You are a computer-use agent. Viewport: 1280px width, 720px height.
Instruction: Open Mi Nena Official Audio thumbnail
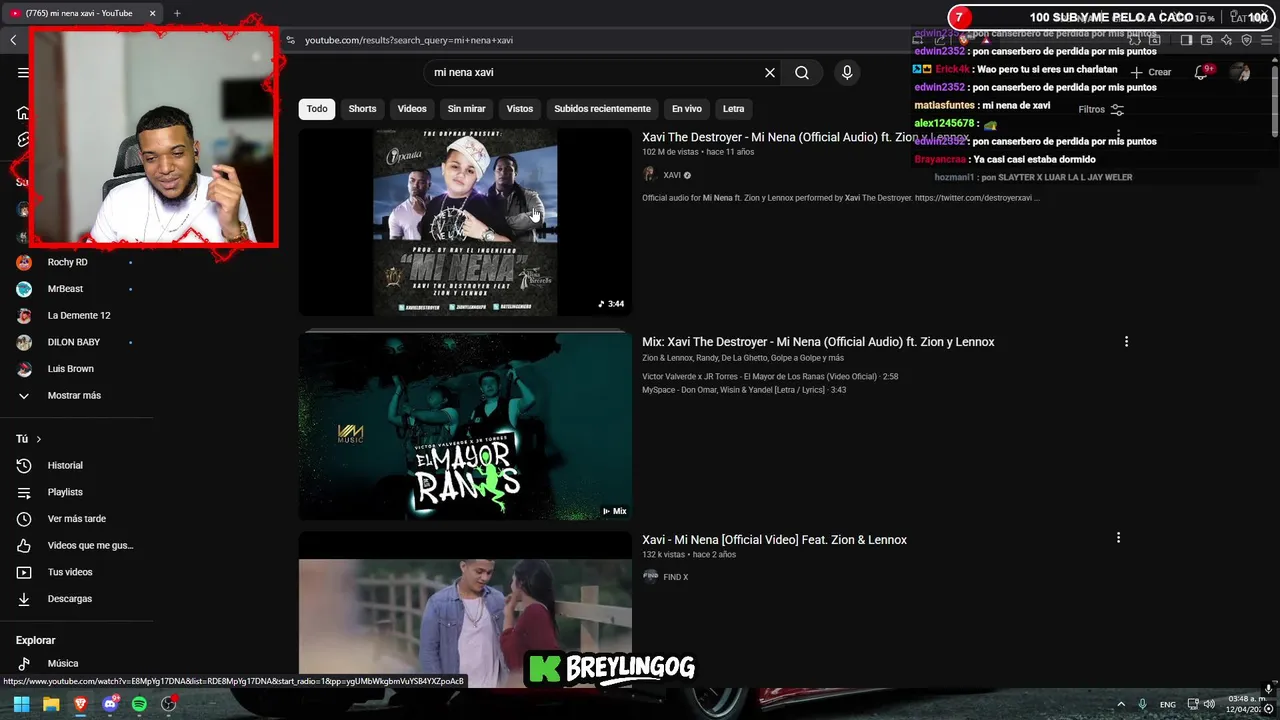465,222
